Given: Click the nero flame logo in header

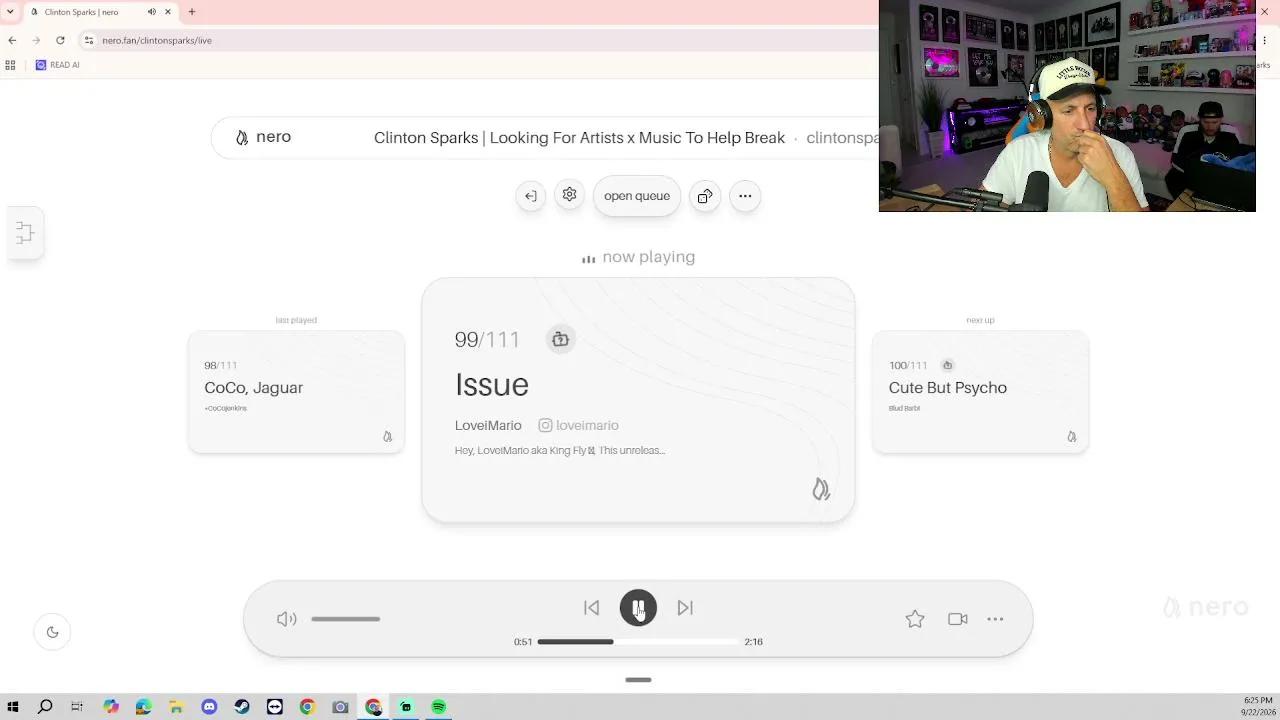Looking at the screenshot, I should click(242, 138).
